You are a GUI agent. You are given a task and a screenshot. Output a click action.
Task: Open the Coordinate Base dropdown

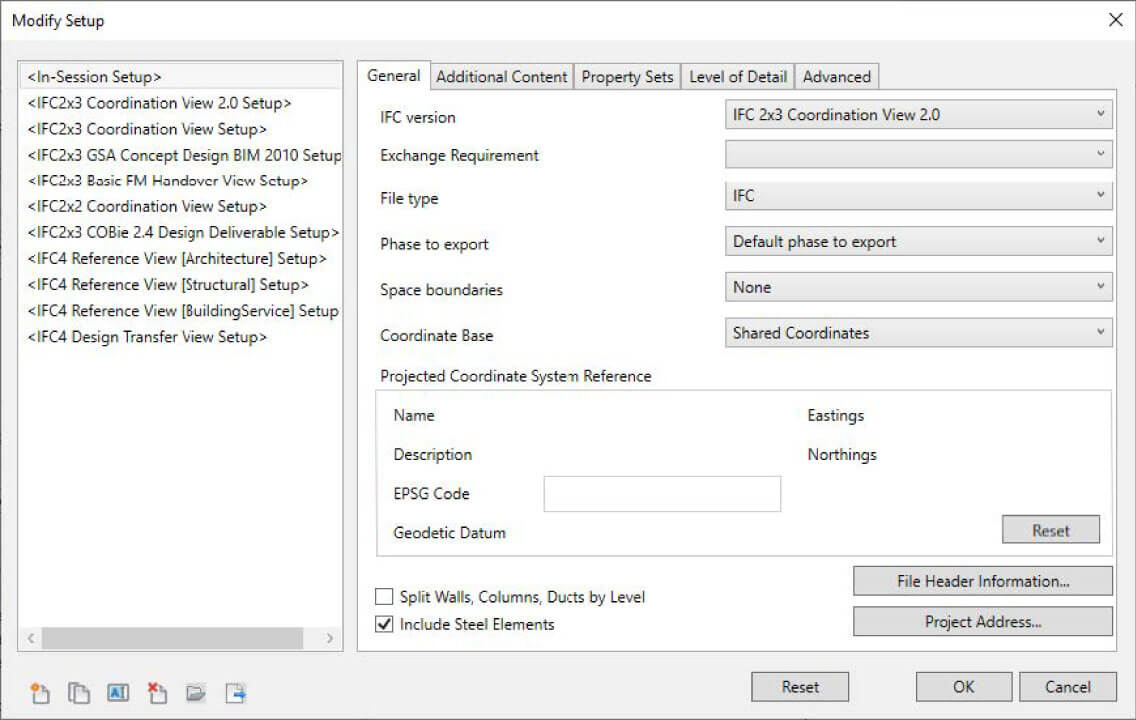(919, 333)
